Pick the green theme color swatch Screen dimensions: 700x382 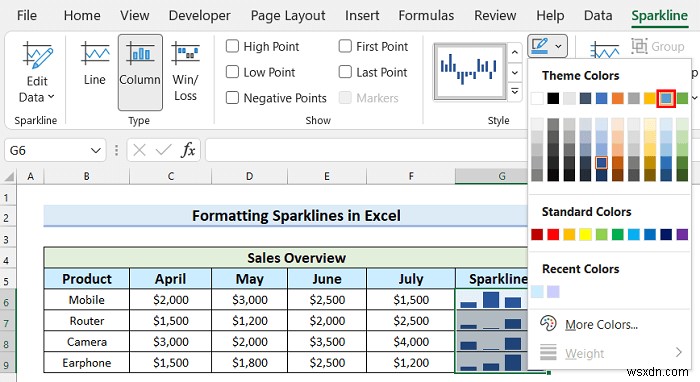pyautogui.click(x=682, y=98)
